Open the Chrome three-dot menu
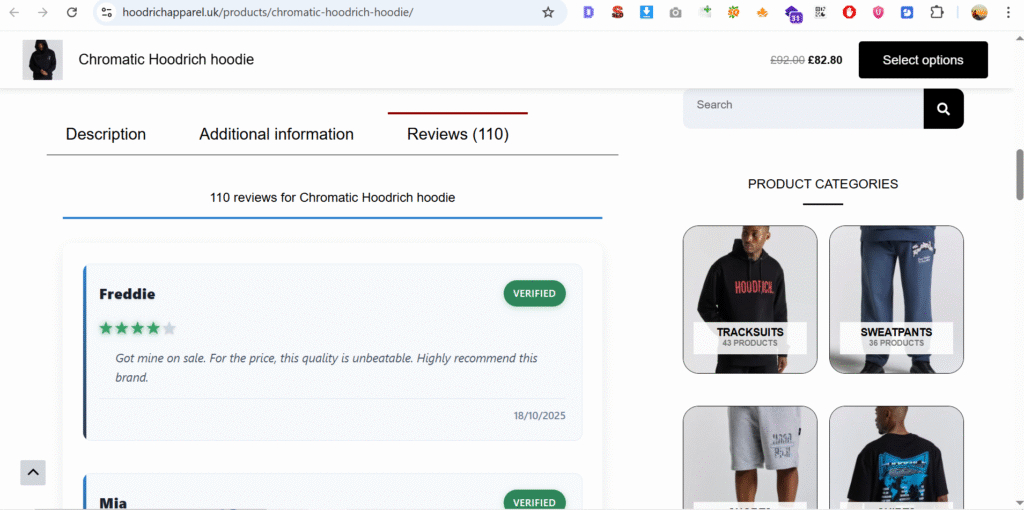Image resolution: width=1024 pixels, height=510 pixels. (1008, 12)
